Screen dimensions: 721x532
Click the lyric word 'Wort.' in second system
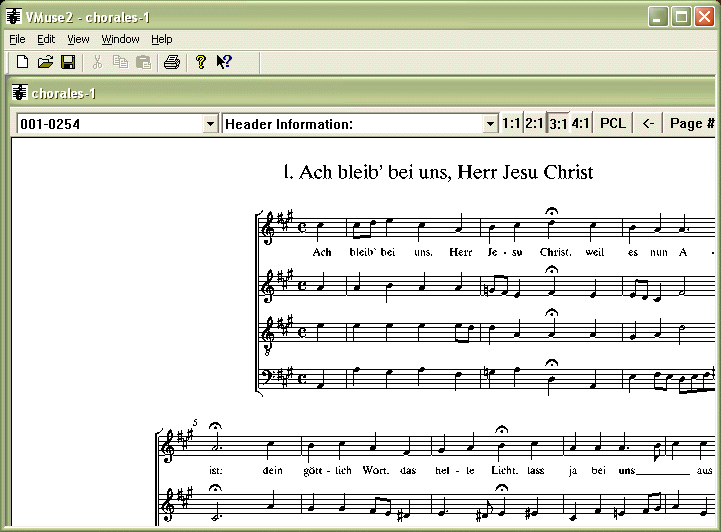[376, 470]
